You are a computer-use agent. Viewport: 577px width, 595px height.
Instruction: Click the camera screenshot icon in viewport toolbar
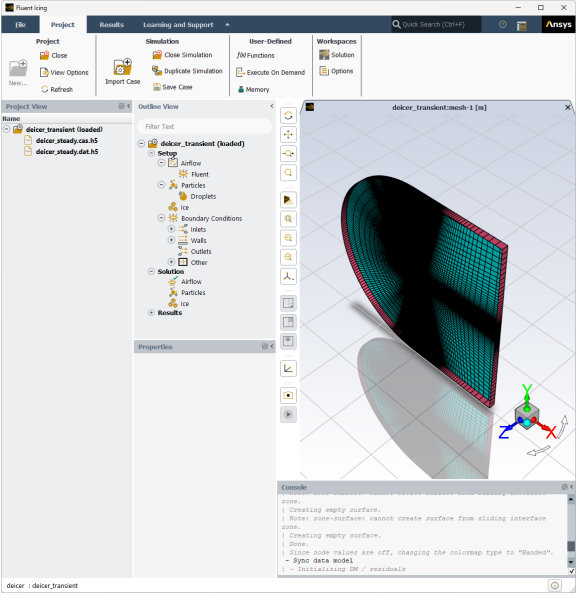click(x=288, y=395)
